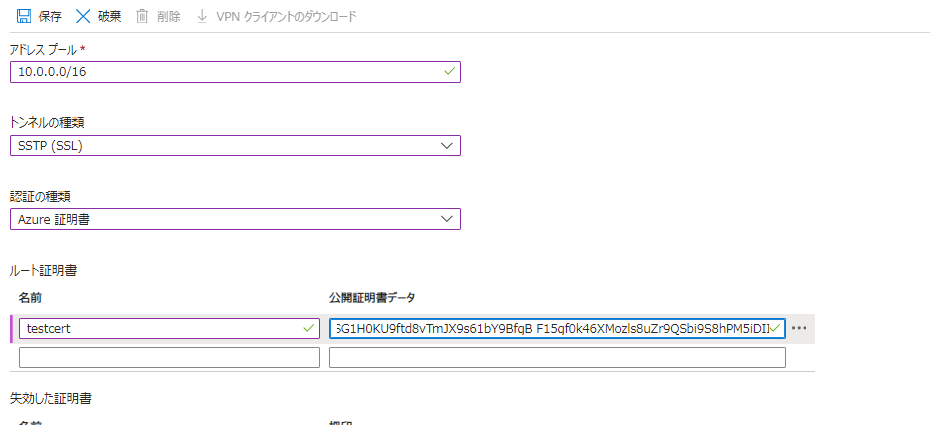
Task: Click the save floppy disk icon
Action: point(23,16)
